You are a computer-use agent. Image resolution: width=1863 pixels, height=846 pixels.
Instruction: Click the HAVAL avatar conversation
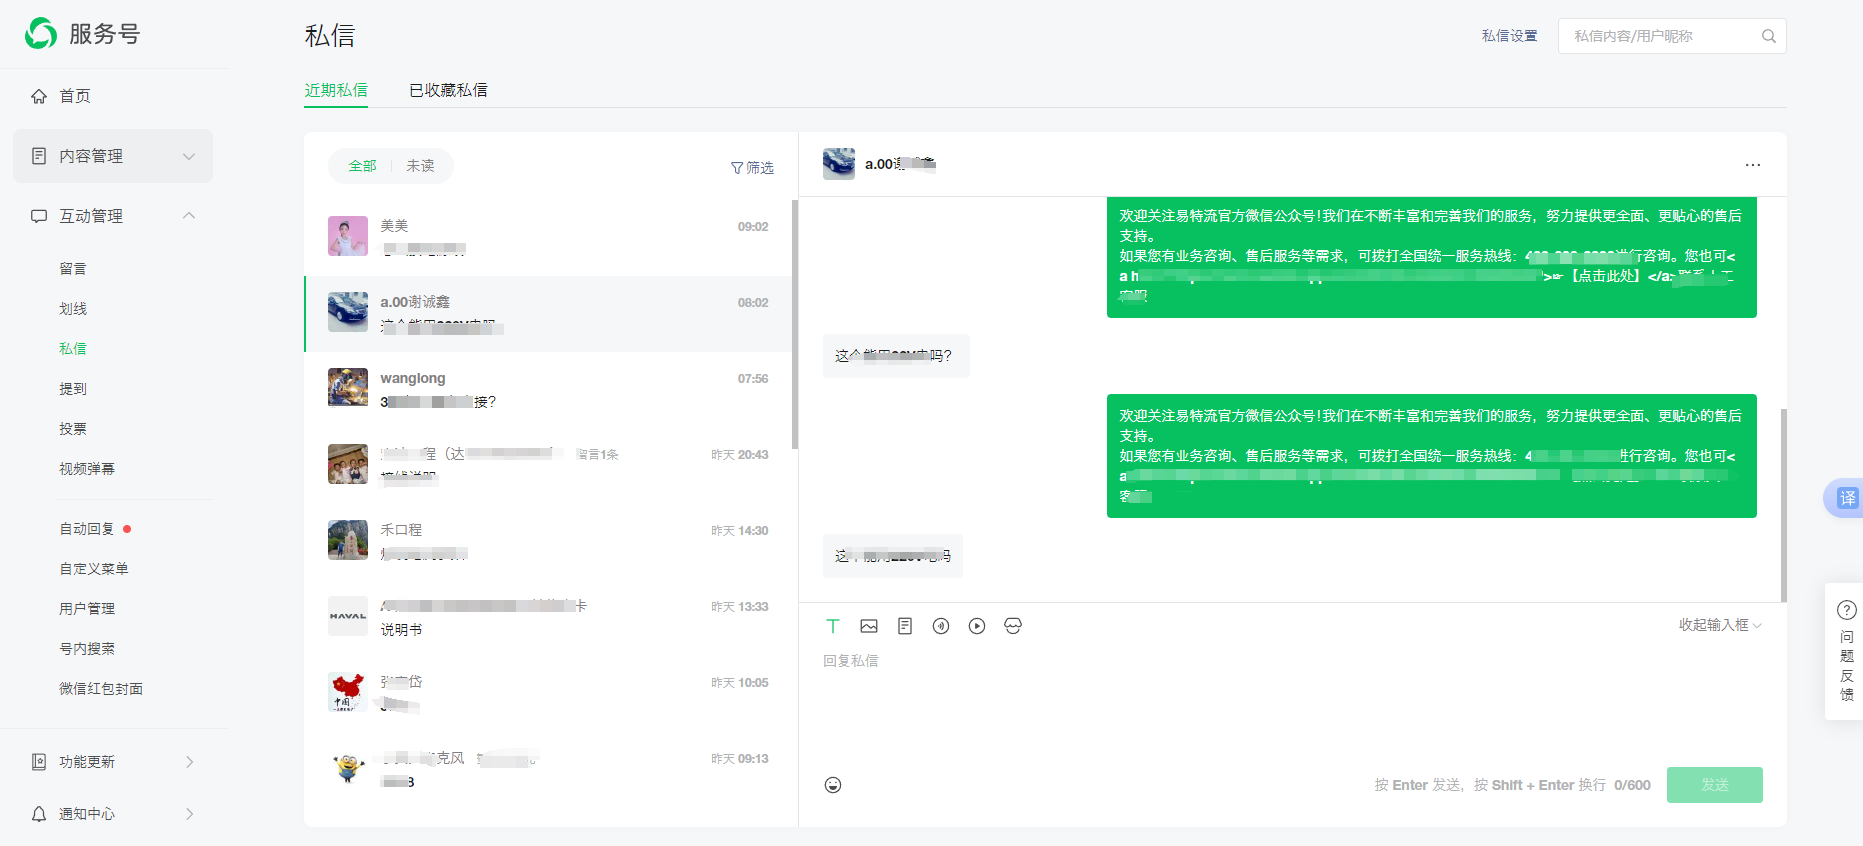tap(548, 618)
